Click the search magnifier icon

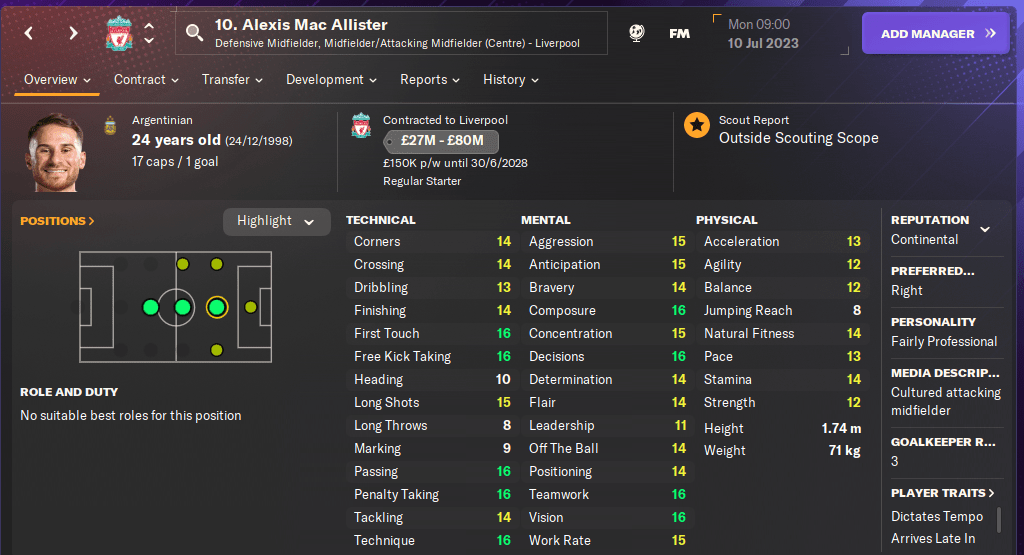coord(194,33)
